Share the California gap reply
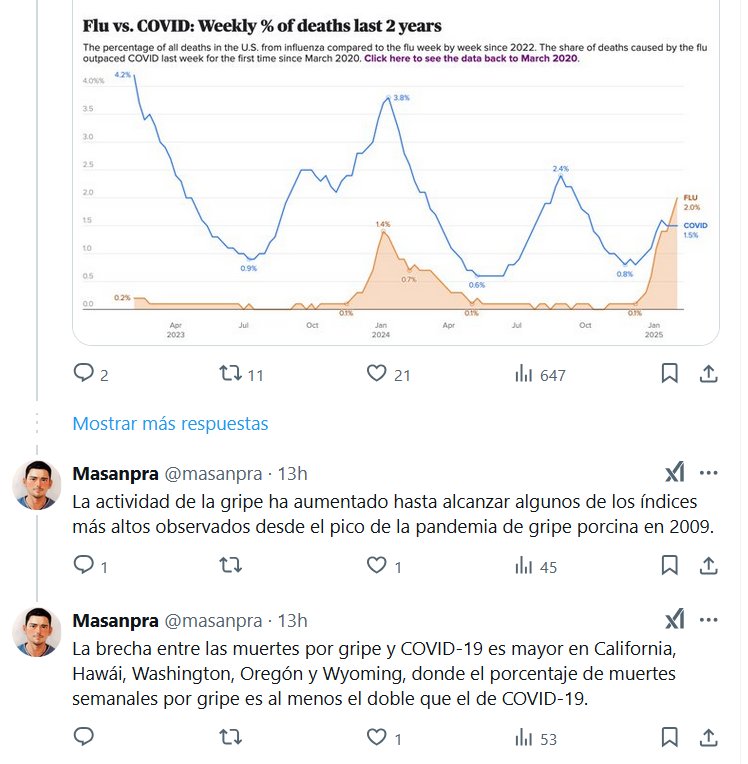This screenshot has height=764, width=748. (x=708, y=738)
